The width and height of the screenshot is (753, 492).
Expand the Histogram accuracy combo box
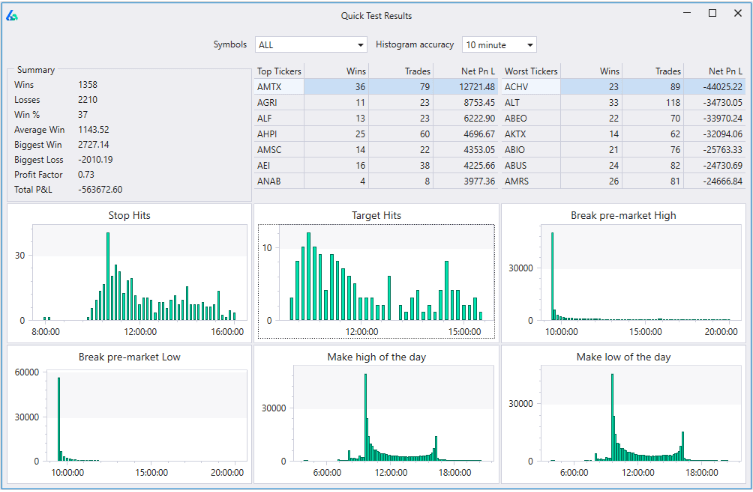499,45
